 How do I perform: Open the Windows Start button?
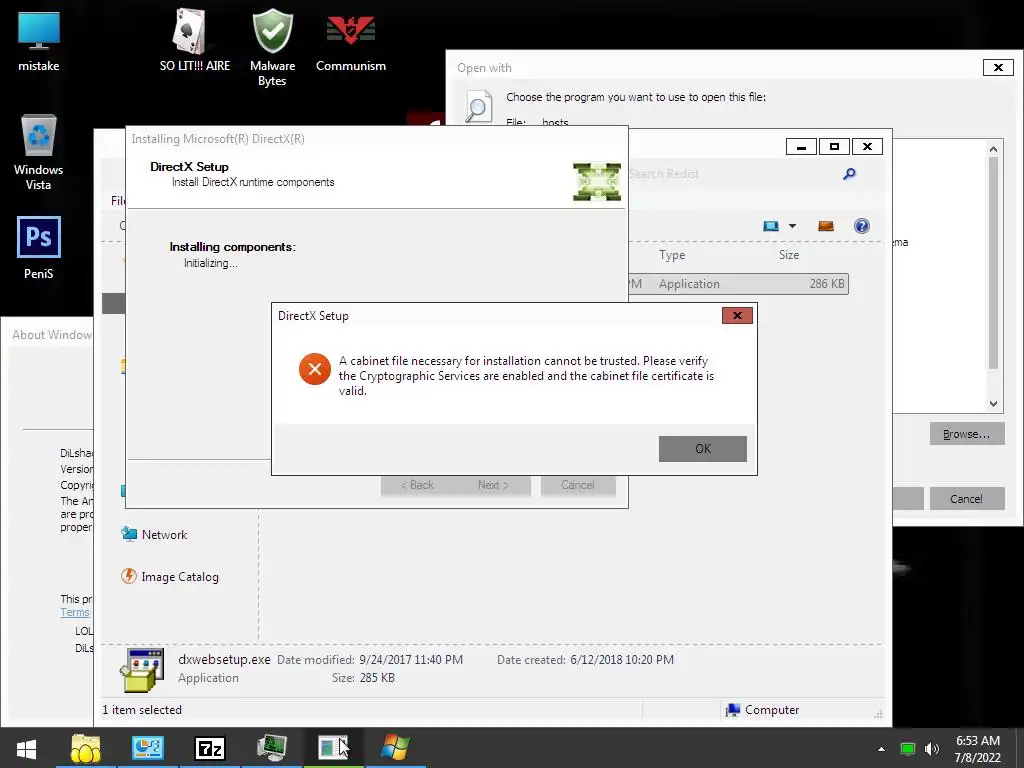tap(26, 748)
